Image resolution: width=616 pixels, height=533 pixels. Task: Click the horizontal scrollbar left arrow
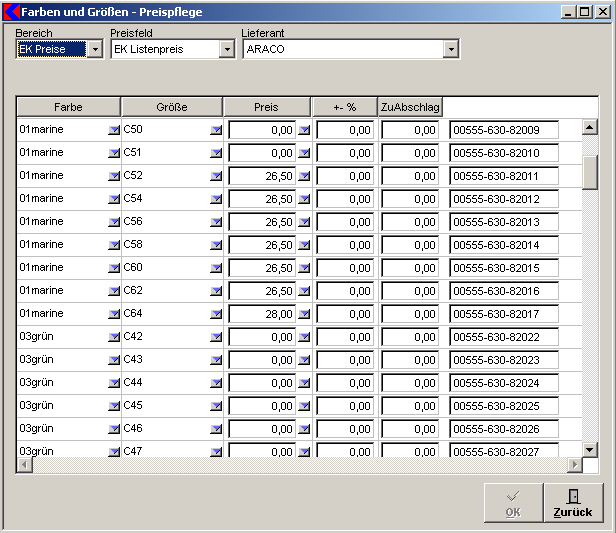[24, 465]
